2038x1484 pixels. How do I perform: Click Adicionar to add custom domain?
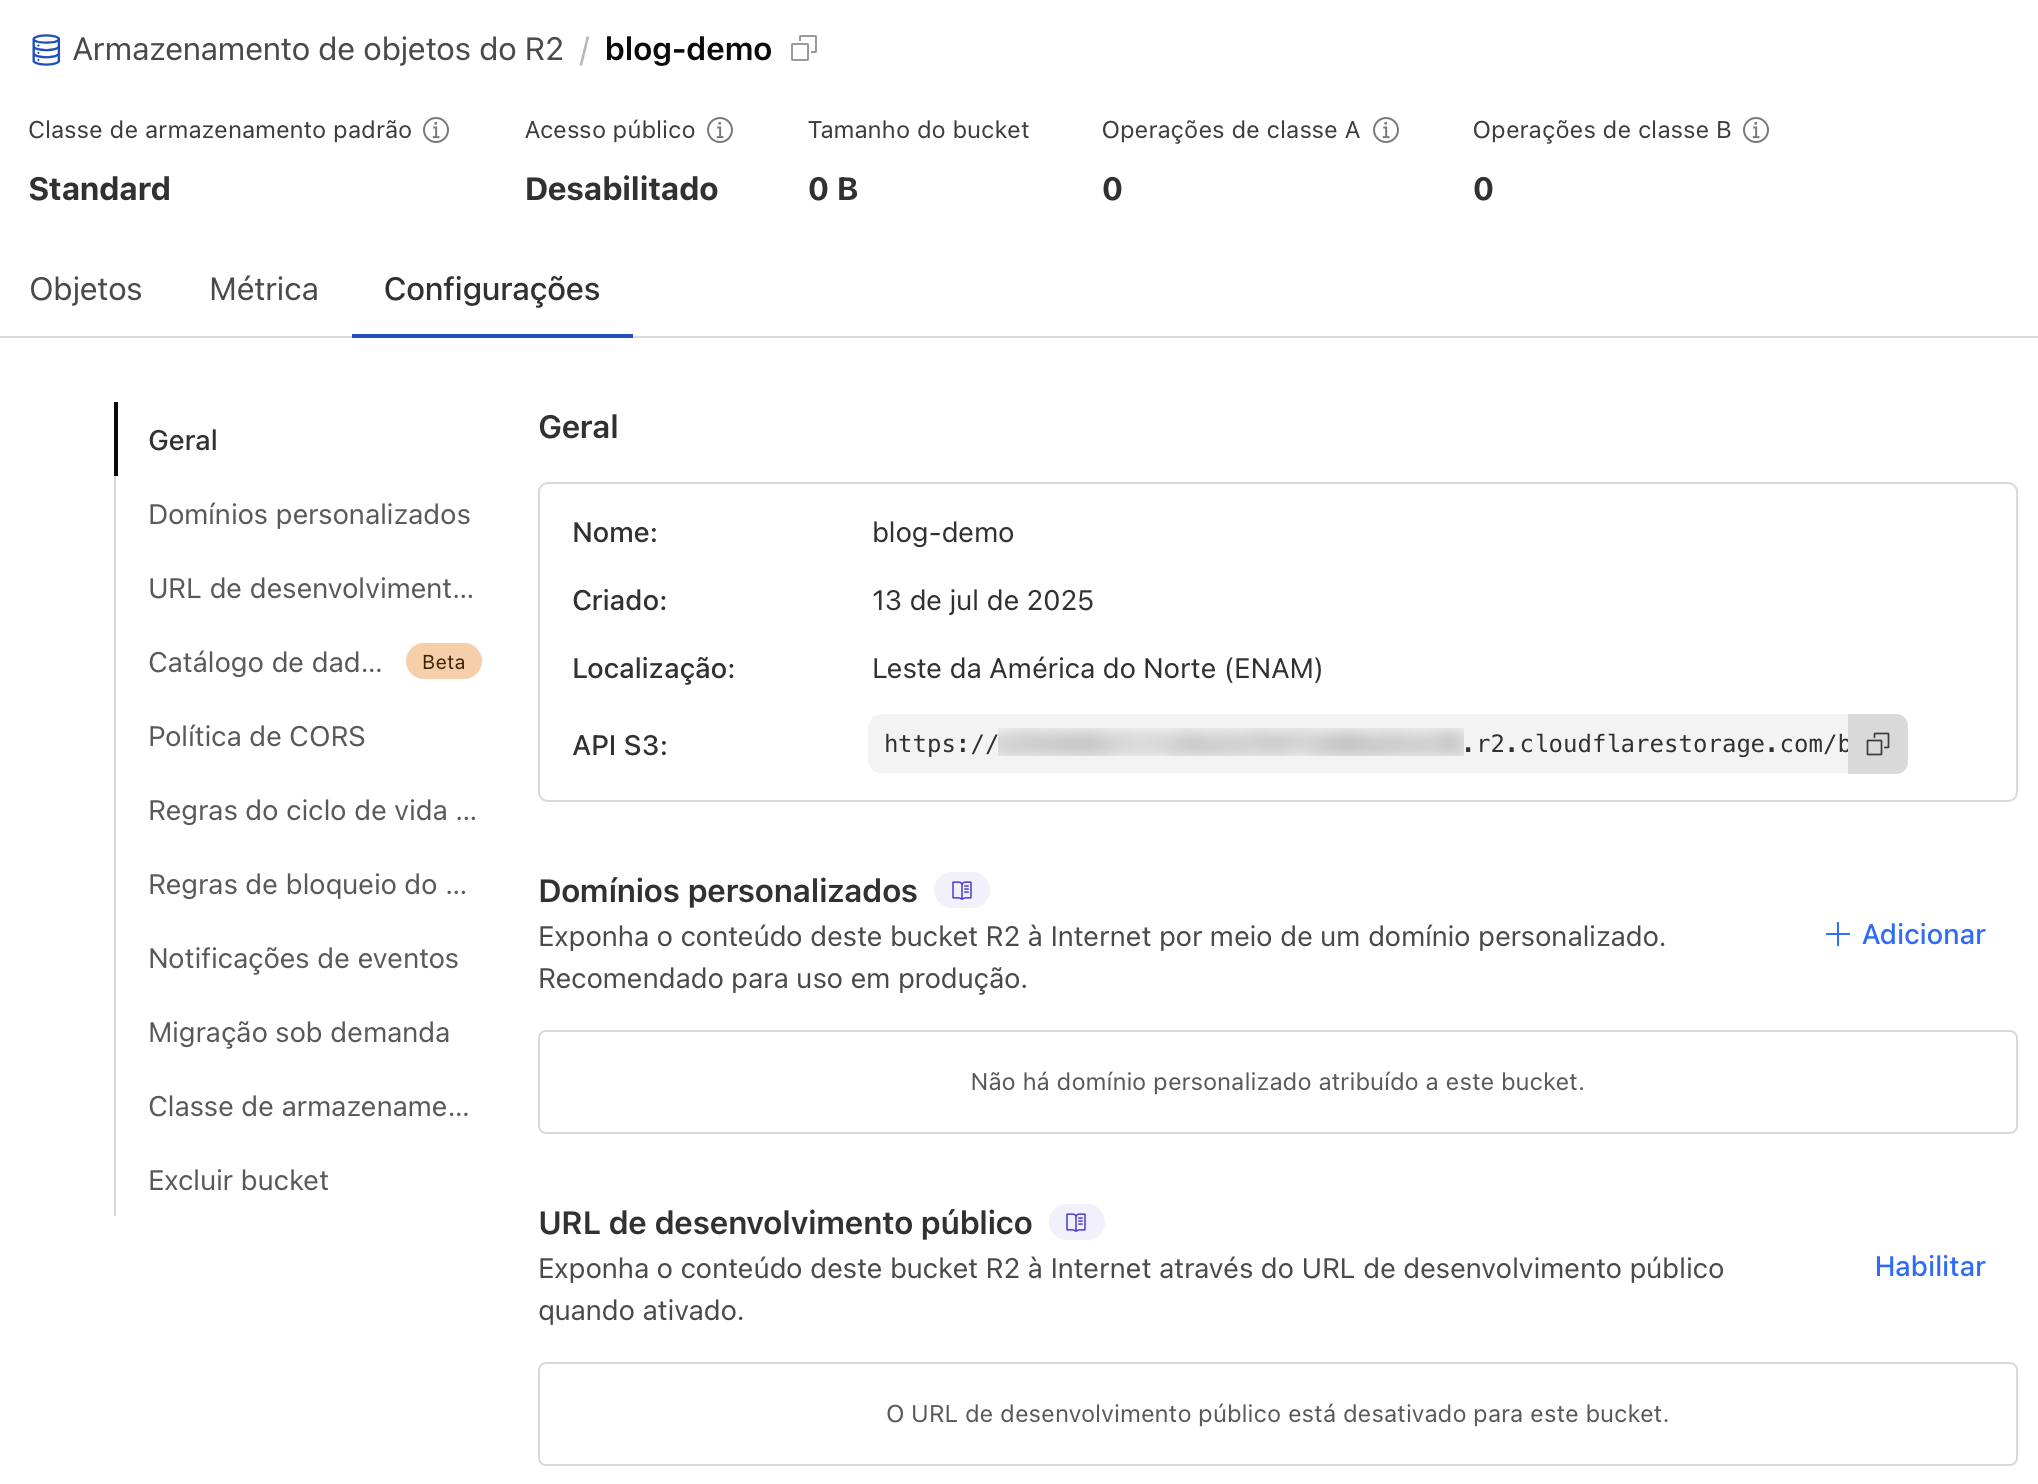point(1905,934)
